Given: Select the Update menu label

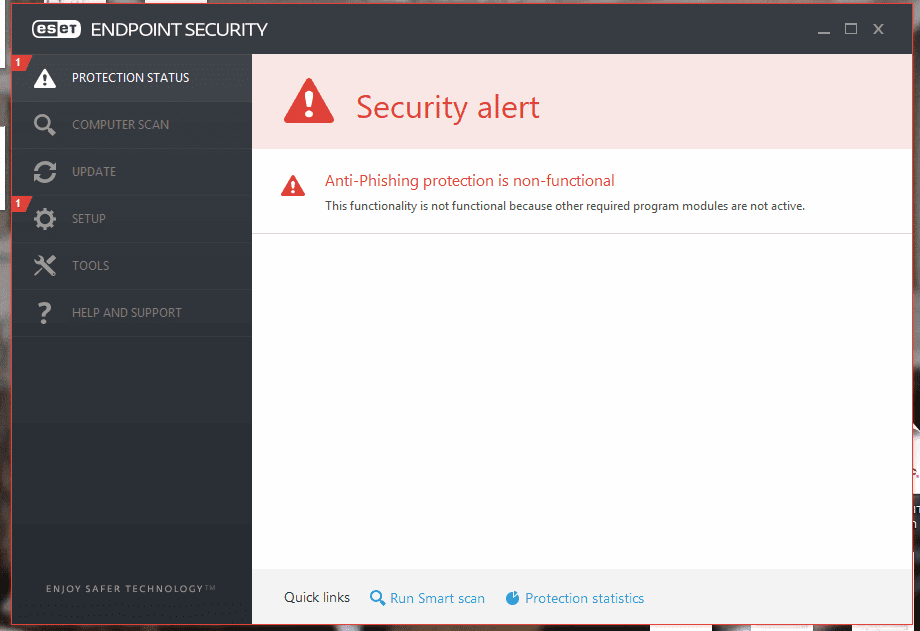Looking at the screenshot, I should [94, 172].
